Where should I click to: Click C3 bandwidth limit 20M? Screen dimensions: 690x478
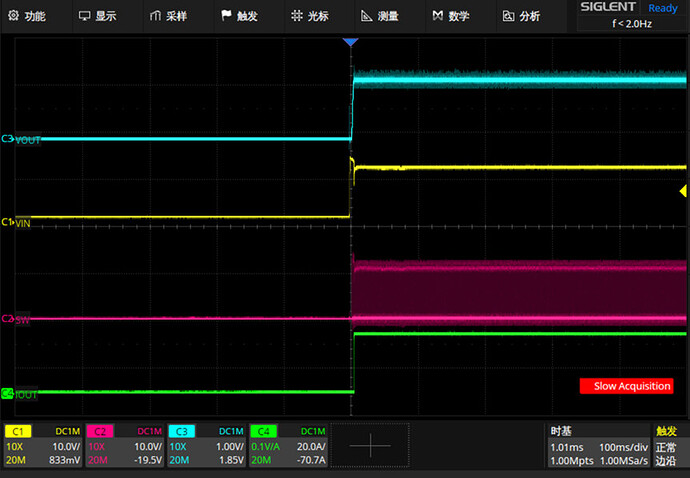pos(179,460)
